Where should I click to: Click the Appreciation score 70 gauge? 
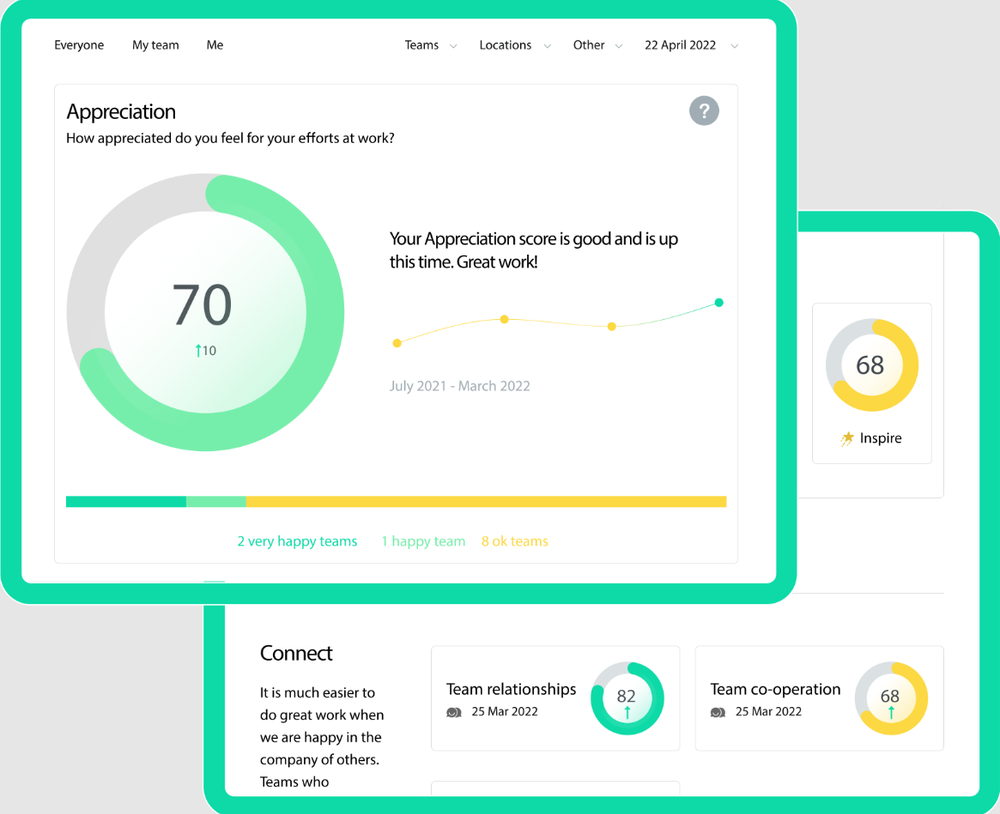coord(205,312)
